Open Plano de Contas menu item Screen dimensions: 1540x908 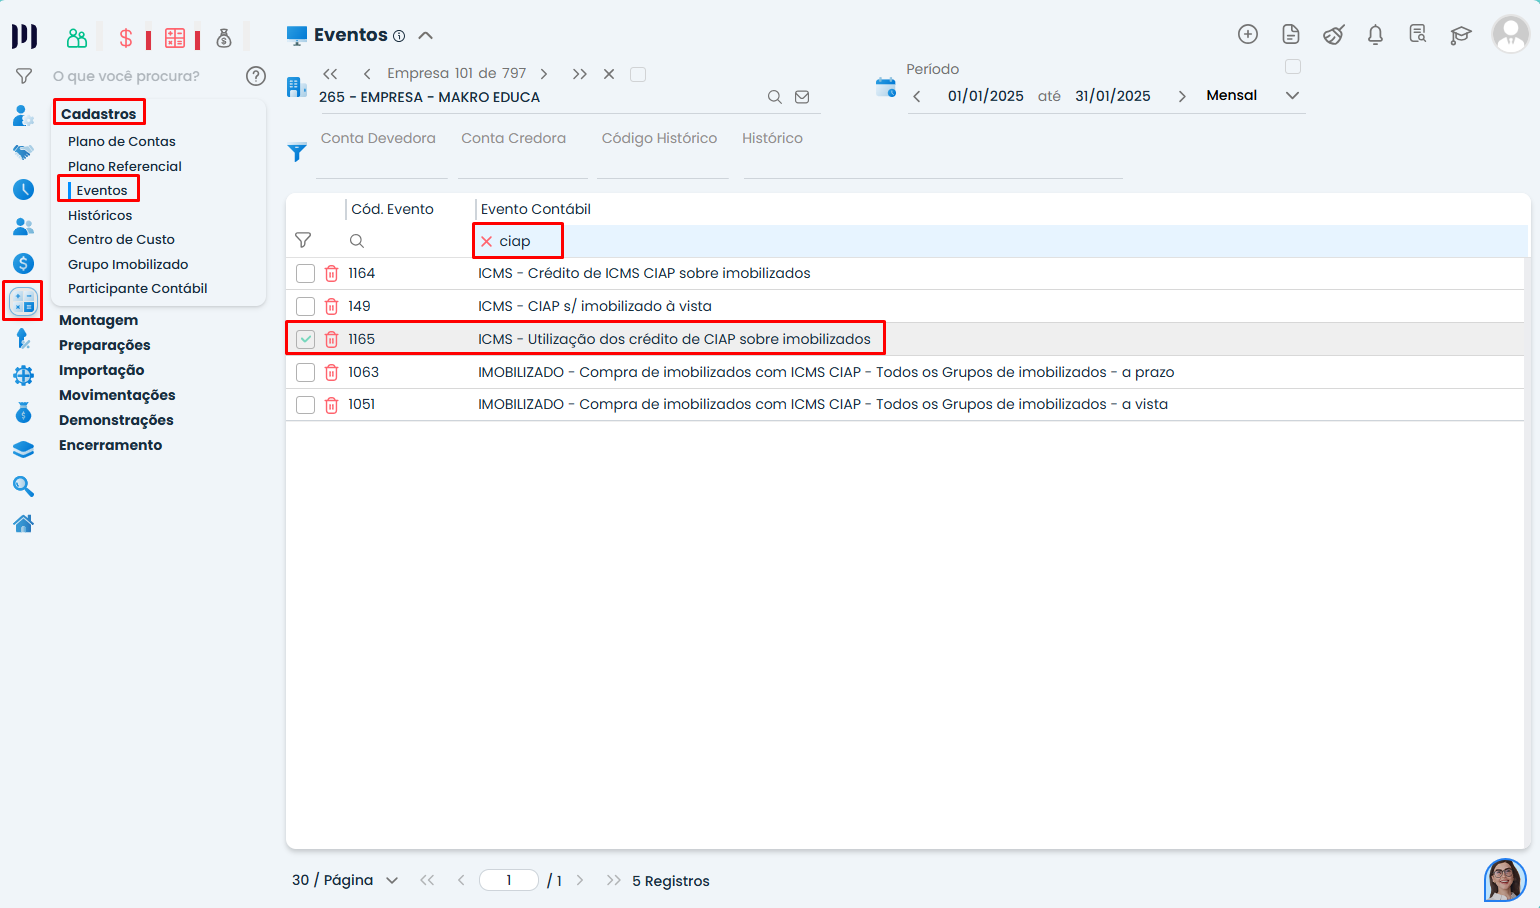121,141
